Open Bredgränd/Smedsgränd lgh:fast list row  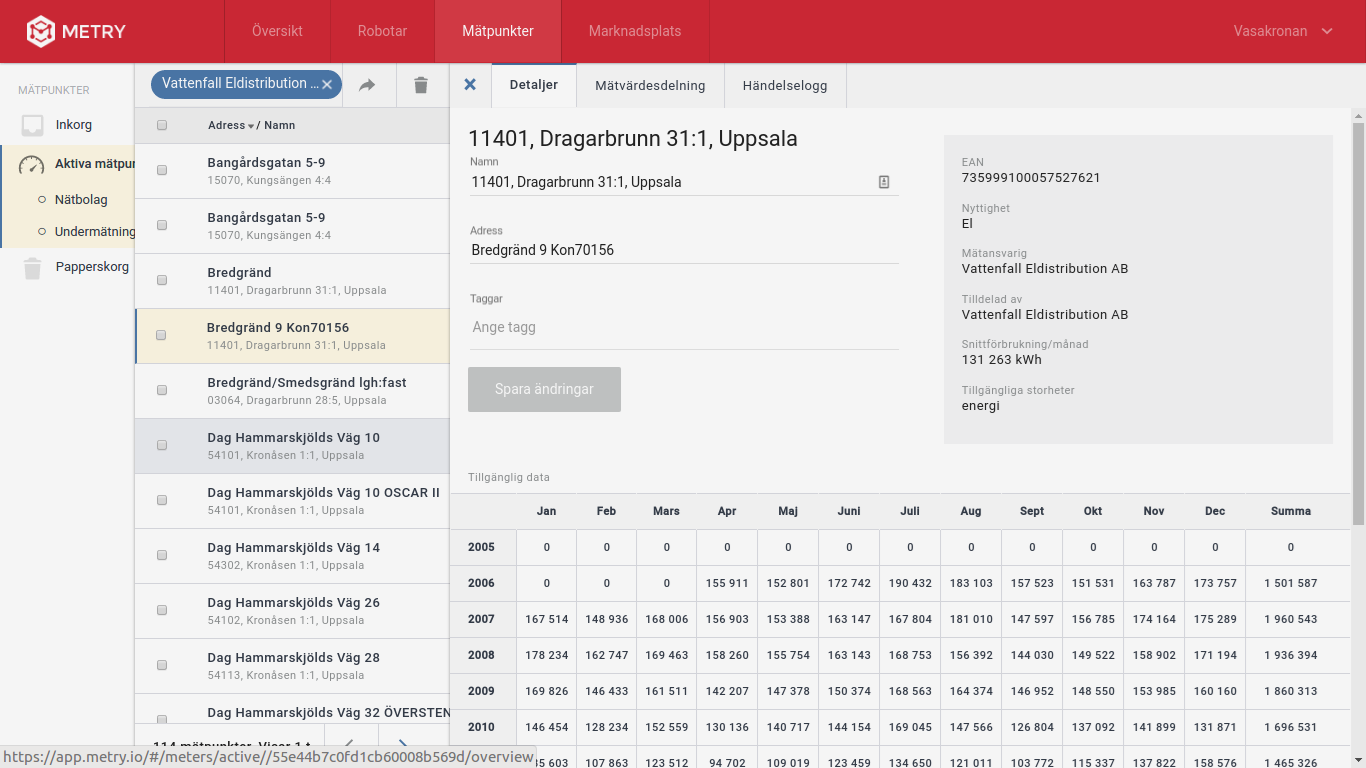click(292, 391)
